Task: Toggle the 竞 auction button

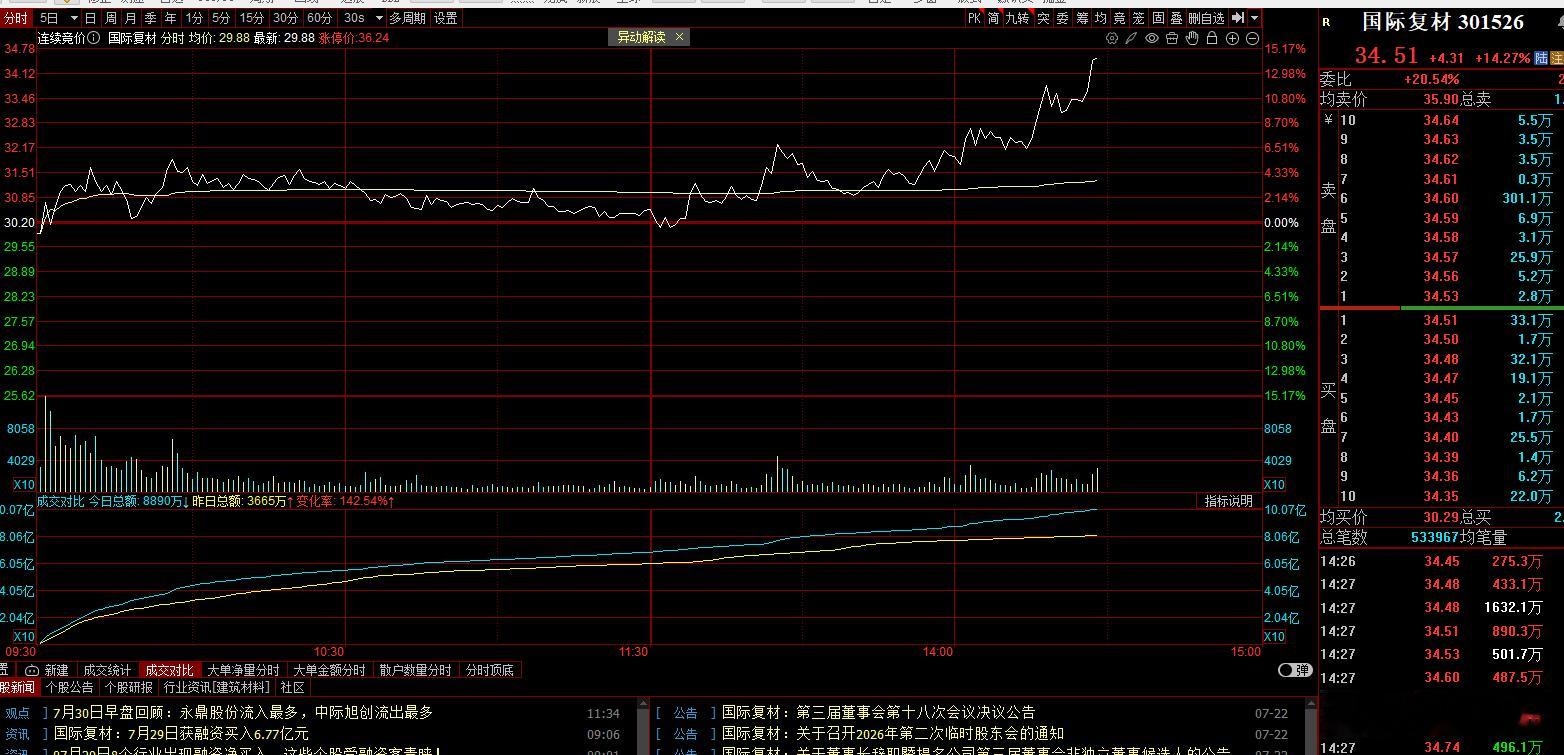Action: point(1120,18)
